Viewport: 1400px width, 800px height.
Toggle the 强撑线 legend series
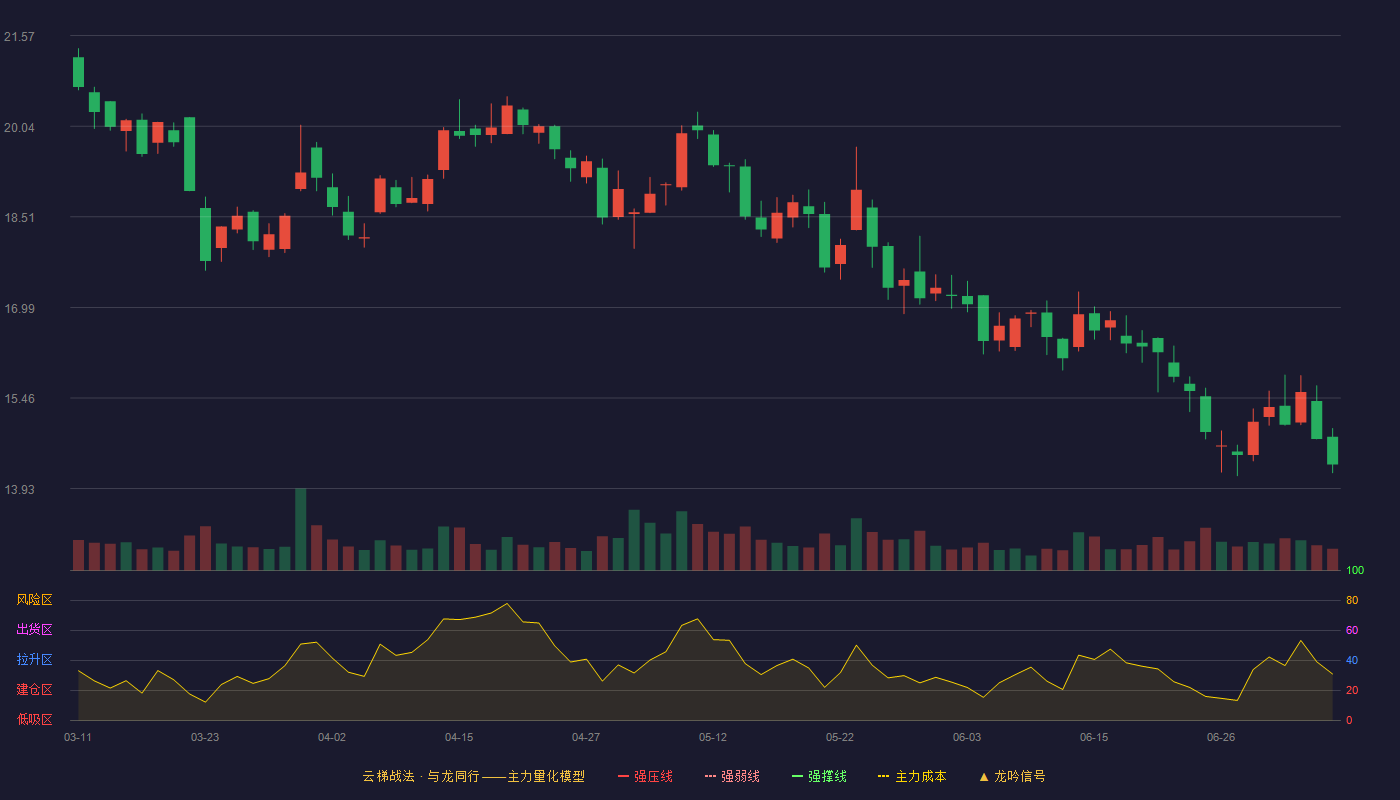pos(820,776)
